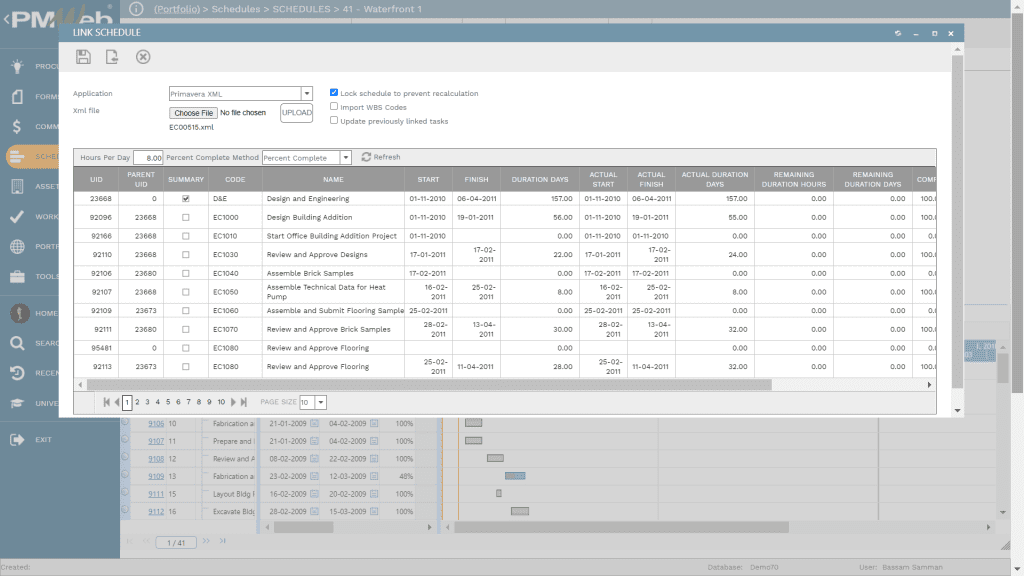This screenshot has height=576, width=1024.
Task: Open Percent Complete Method dropdown
Action: click(x=345, y=157)
